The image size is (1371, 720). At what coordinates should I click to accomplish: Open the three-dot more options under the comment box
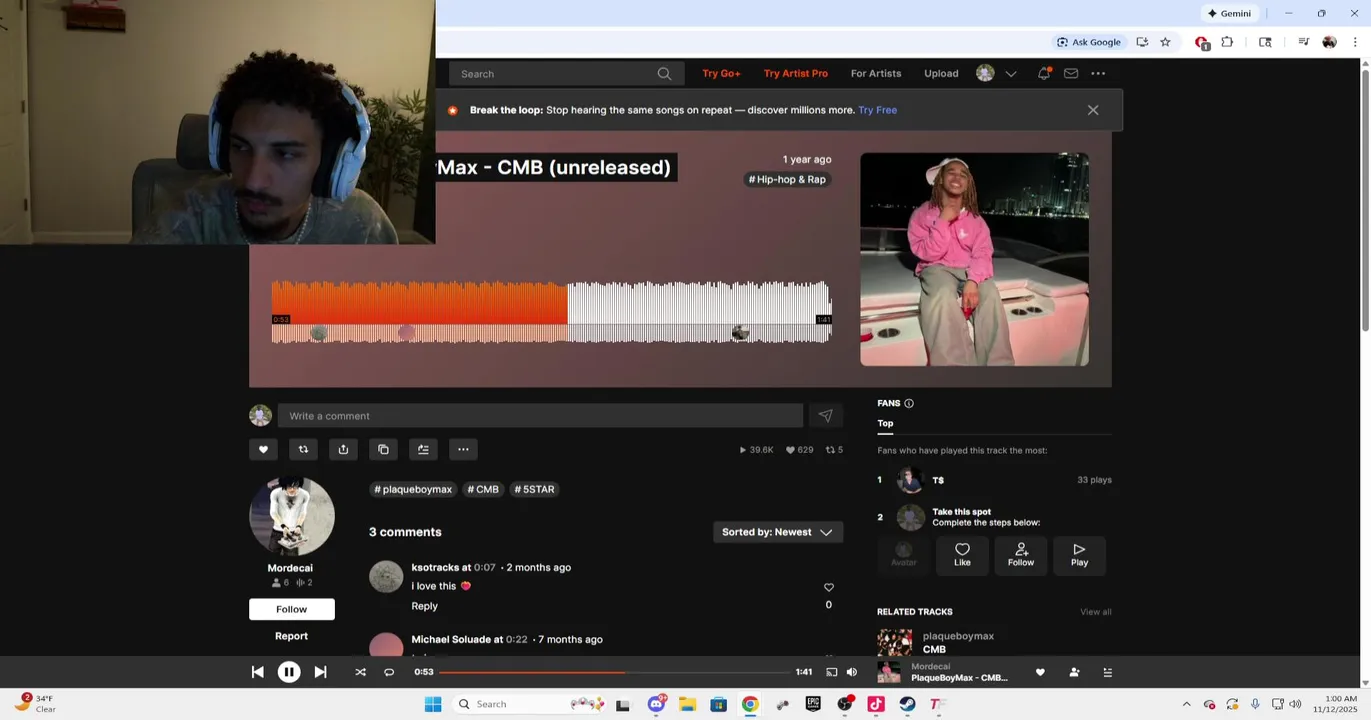463,450
